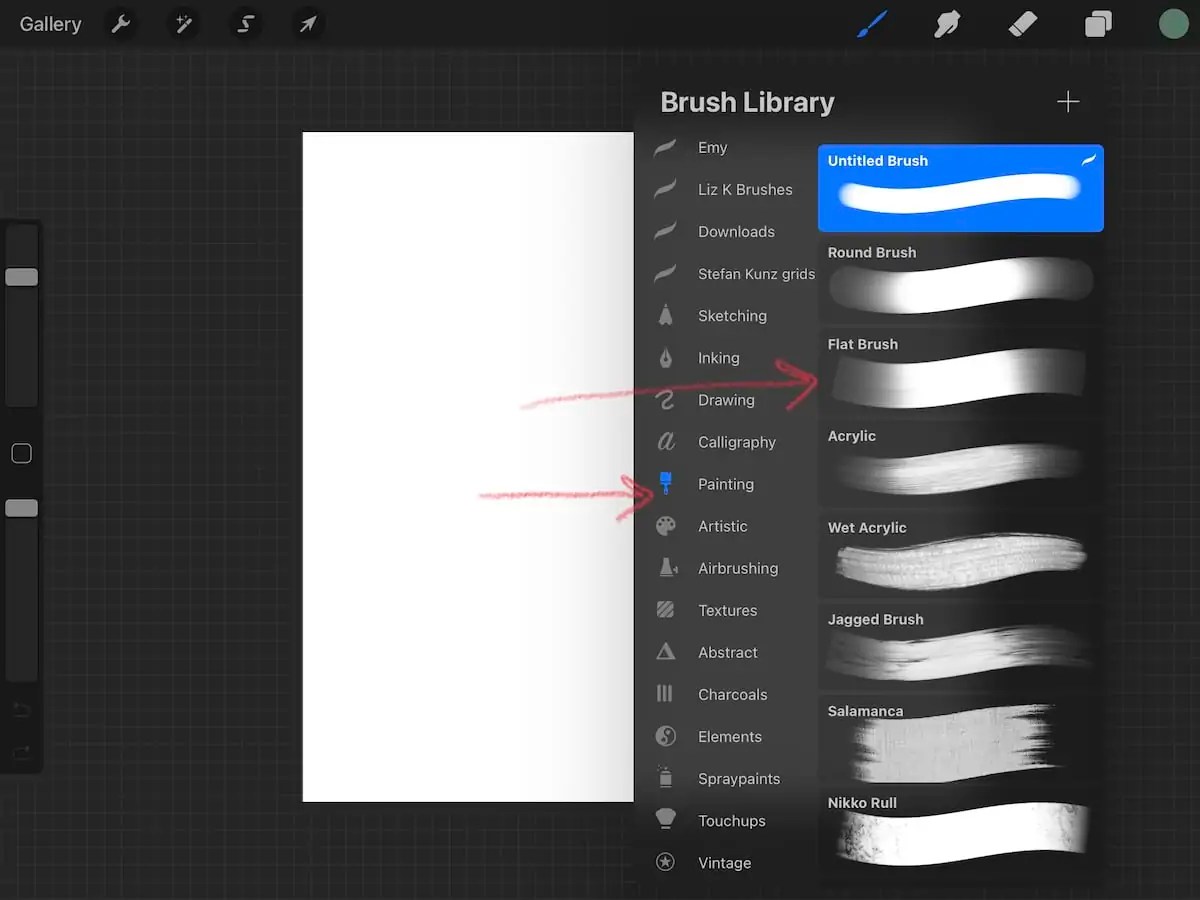Select the Transform arrow tool
The height and width of the screenshot is (900, 1200).
(x=307, y=24)
